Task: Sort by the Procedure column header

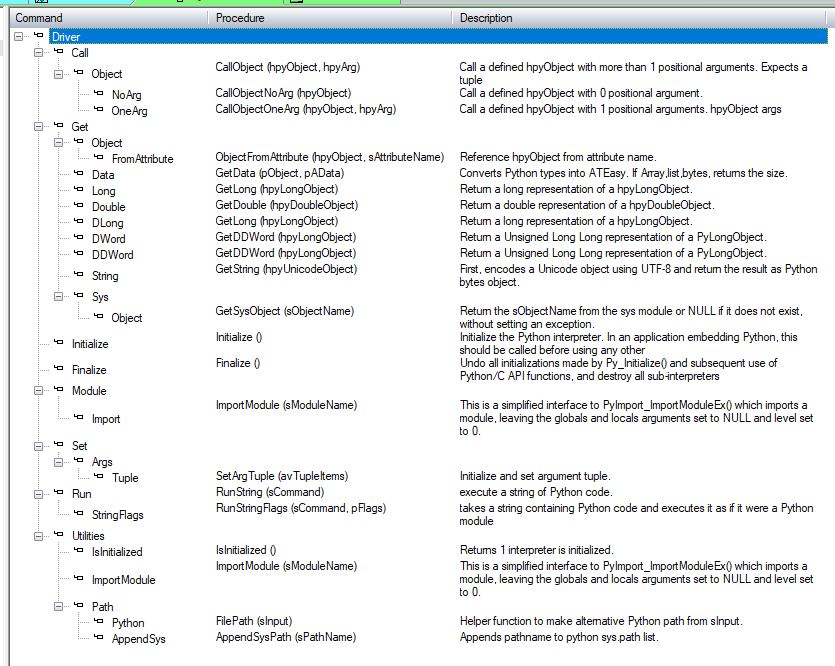Action: point(330,18)
